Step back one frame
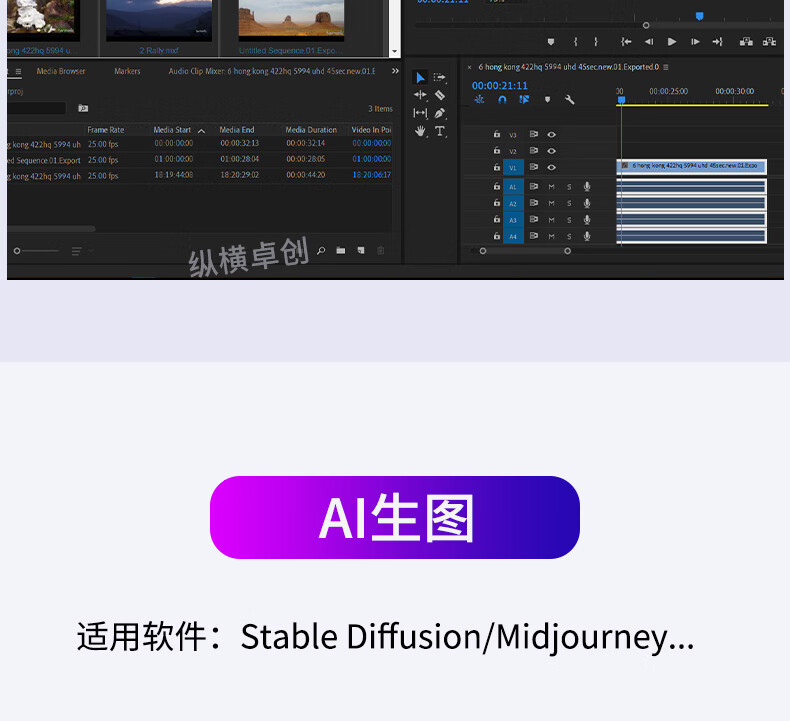790x721 pixels. point(649,42)
